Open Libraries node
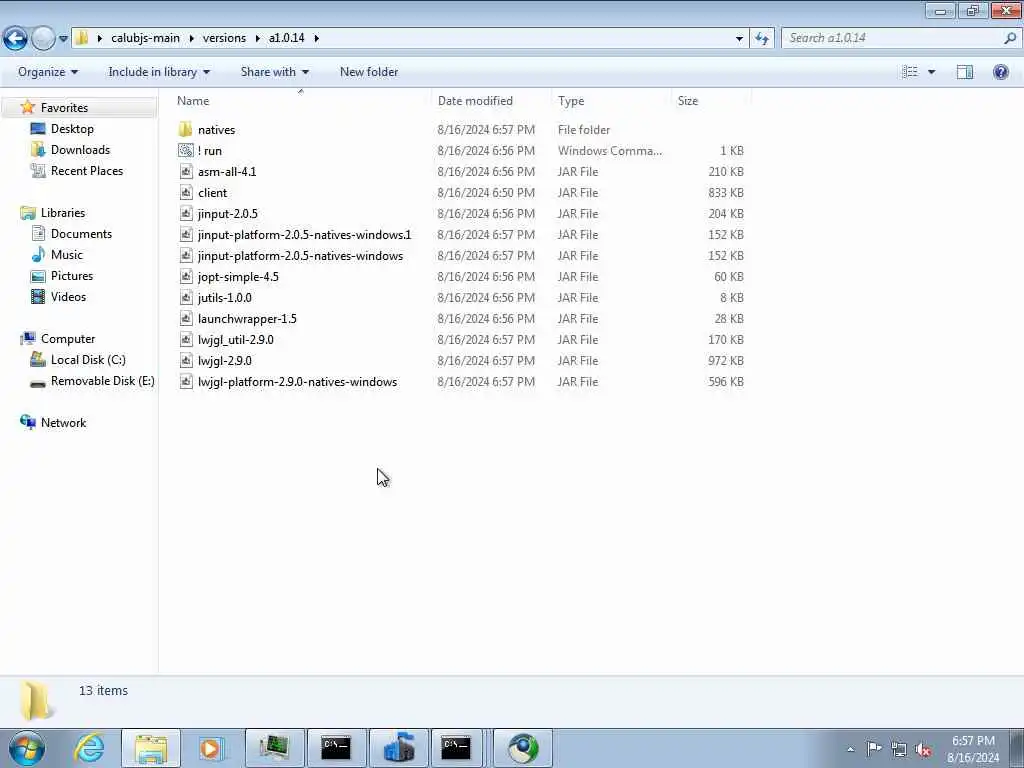The height and width of the screenshot is (768, 1024). tap(63, 213)
